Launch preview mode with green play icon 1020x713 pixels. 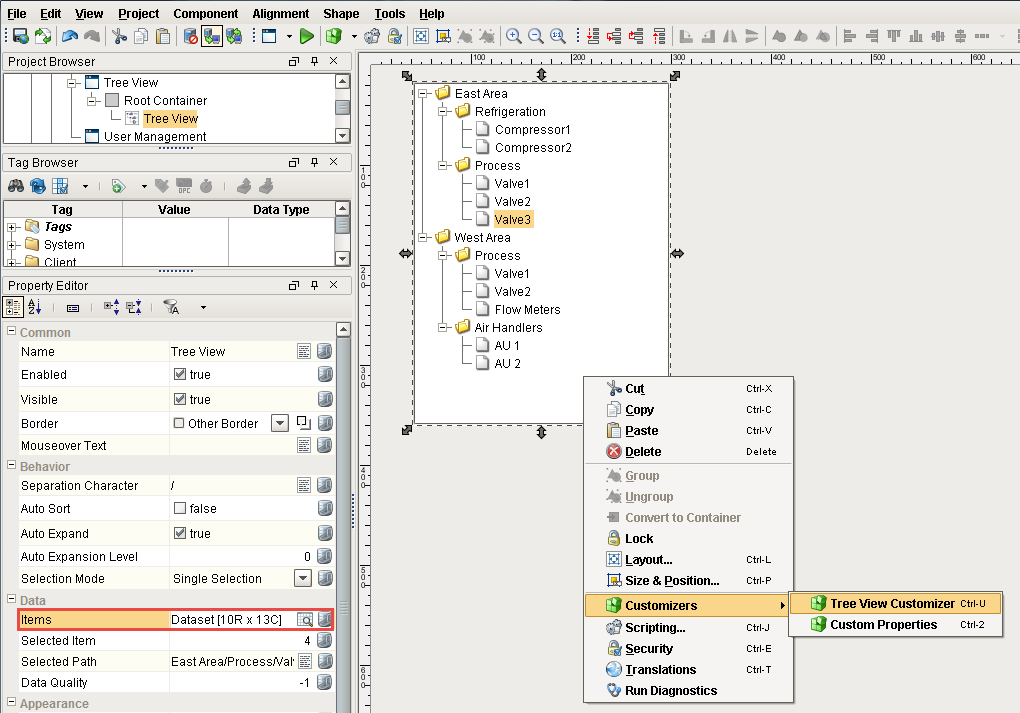pyautogui.click(x=306, y=35)
